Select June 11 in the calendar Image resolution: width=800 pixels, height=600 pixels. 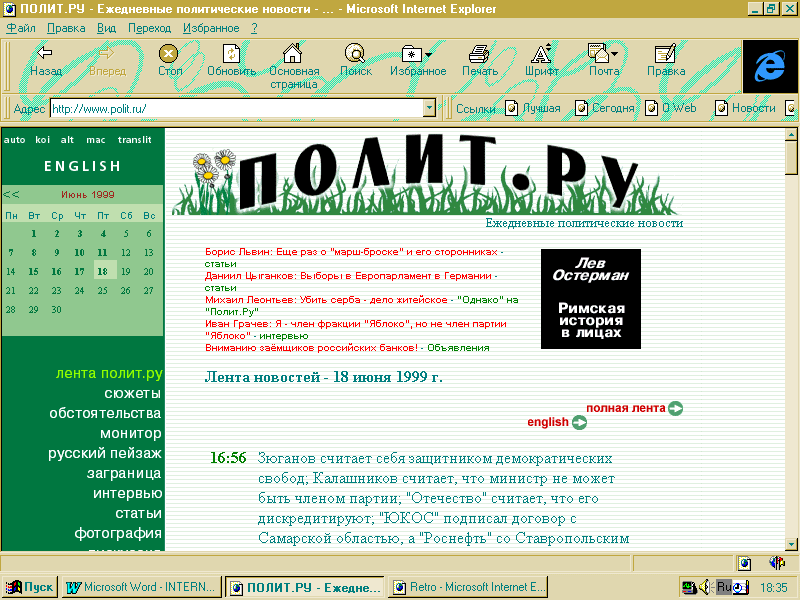(103, 253)
